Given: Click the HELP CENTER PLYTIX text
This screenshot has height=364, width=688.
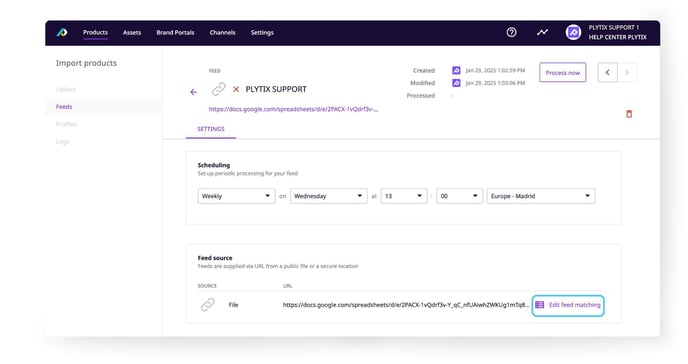Looking at the screenshot, I should [x=617, y=37].
